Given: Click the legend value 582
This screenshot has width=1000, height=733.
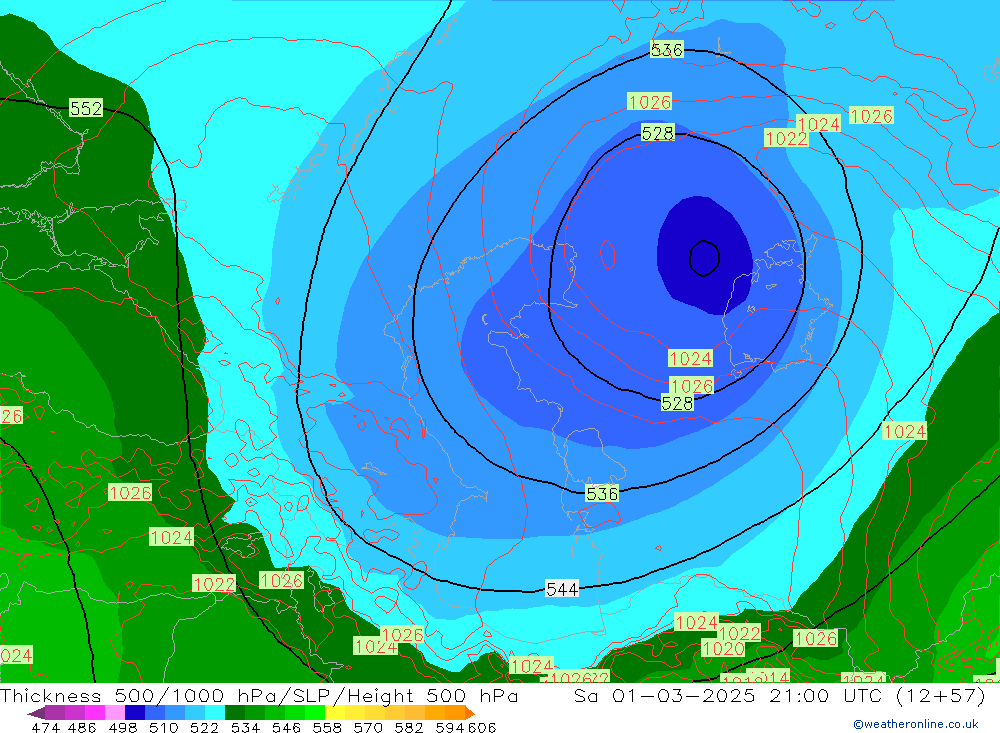Looking at the screenshot, I should pos(409,727).
